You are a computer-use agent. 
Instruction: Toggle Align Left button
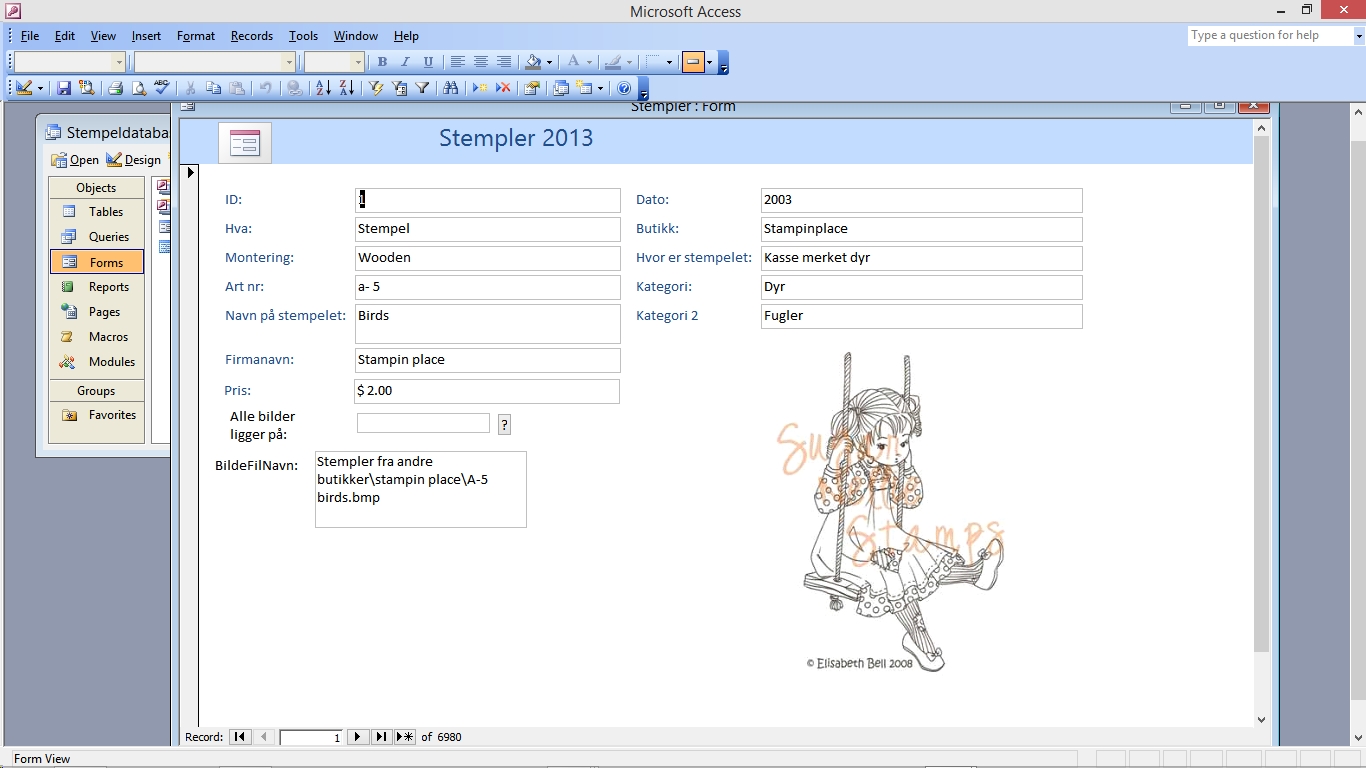pyautogui.click(x=458, y=62)
